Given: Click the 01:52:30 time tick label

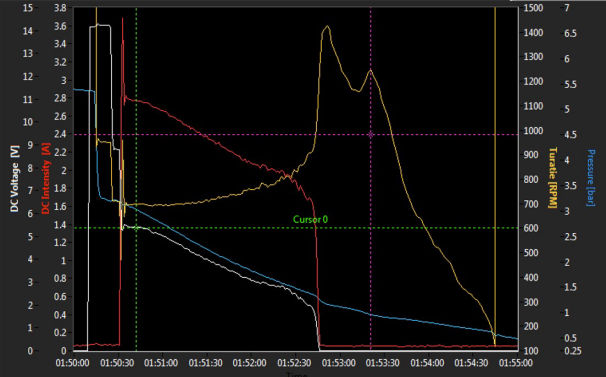Looking at the screenshot, I should (294, 363).
